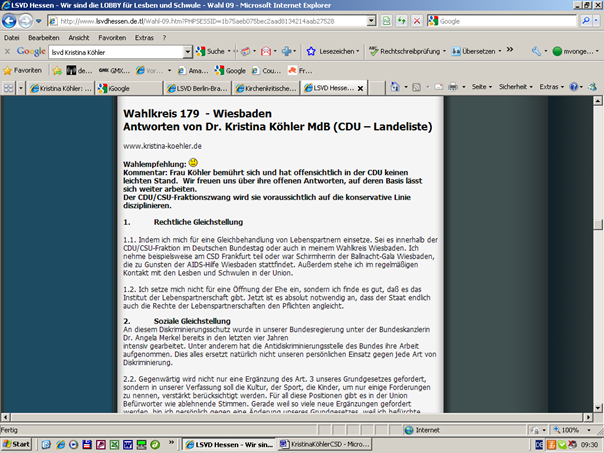Image resolution: width=604 pixels, height=453 pixels.
Task: Click the Übersetzen translate button
Action: coord(476,51)
